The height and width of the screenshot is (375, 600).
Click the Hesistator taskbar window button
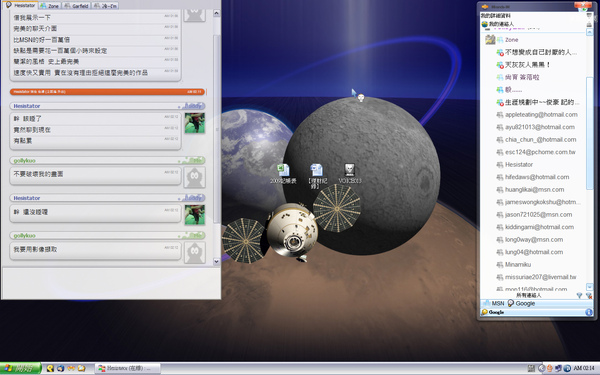tap(127, 368)
